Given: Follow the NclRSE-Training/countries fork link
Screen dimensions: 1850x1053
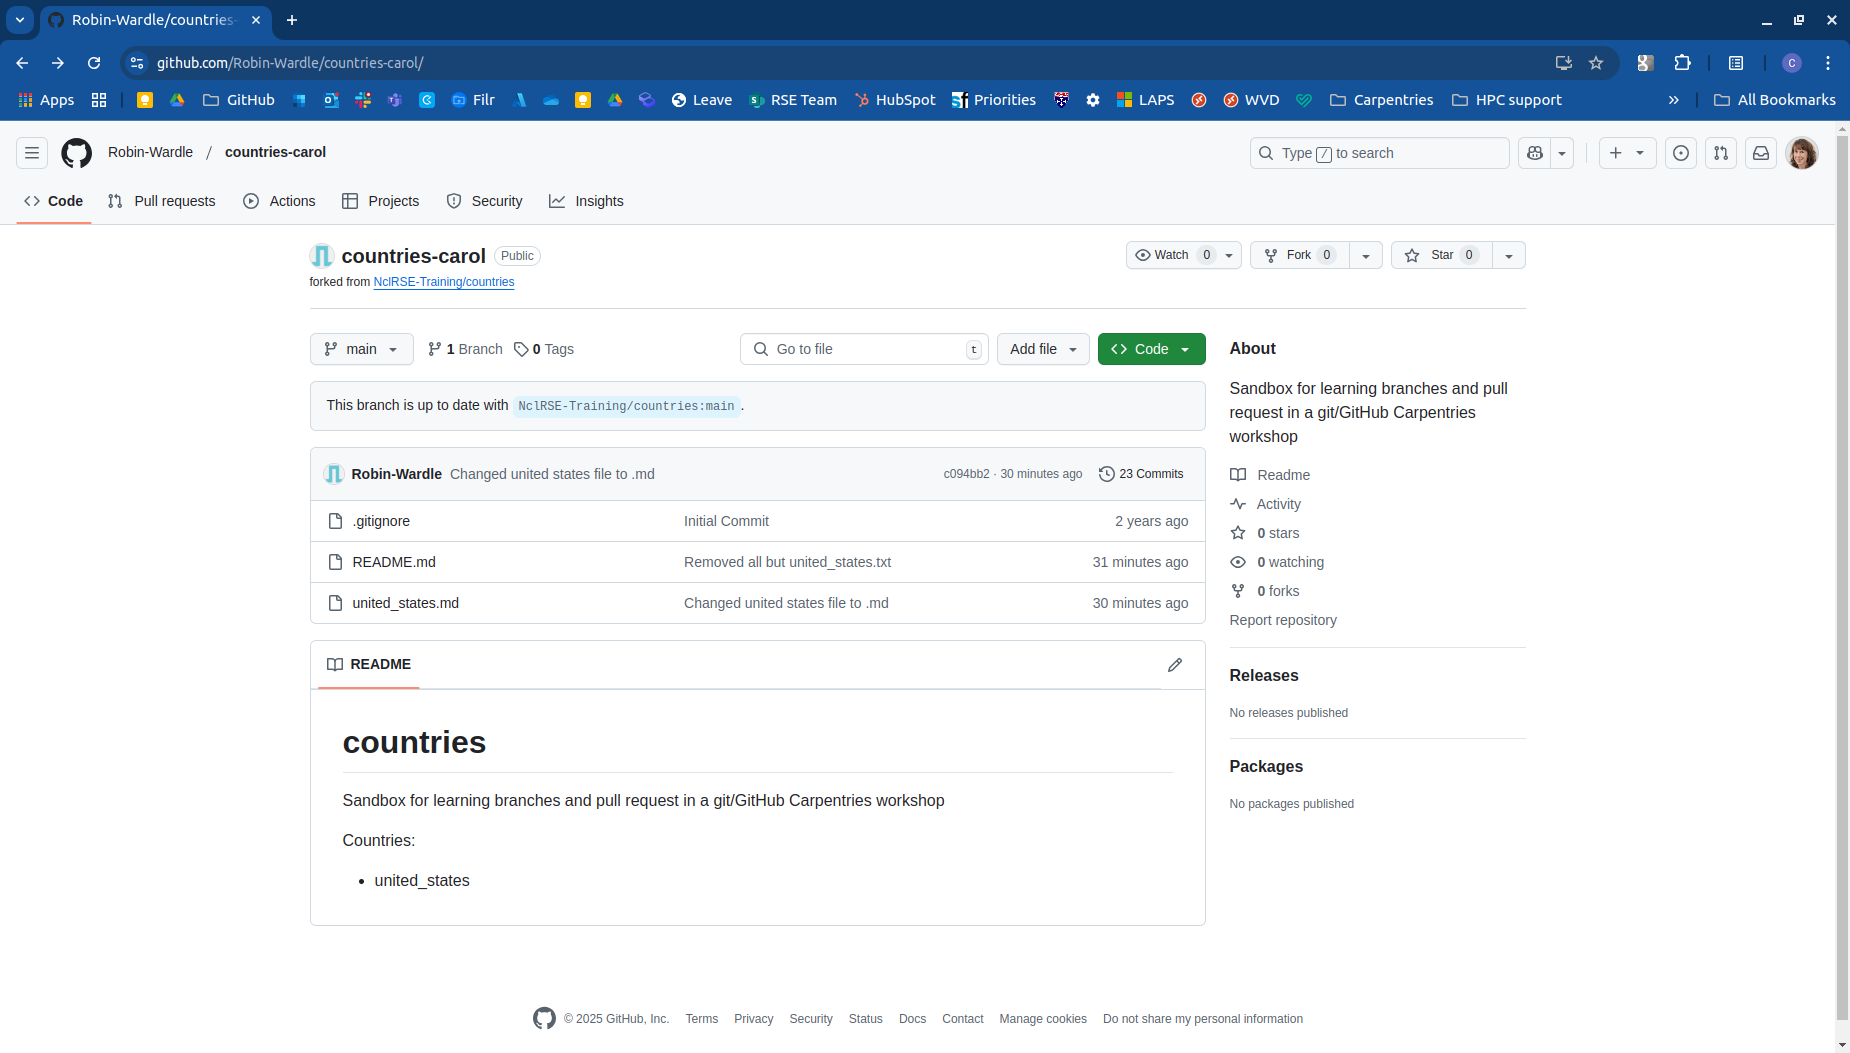Looking at the screenshot, I should 443,282.
